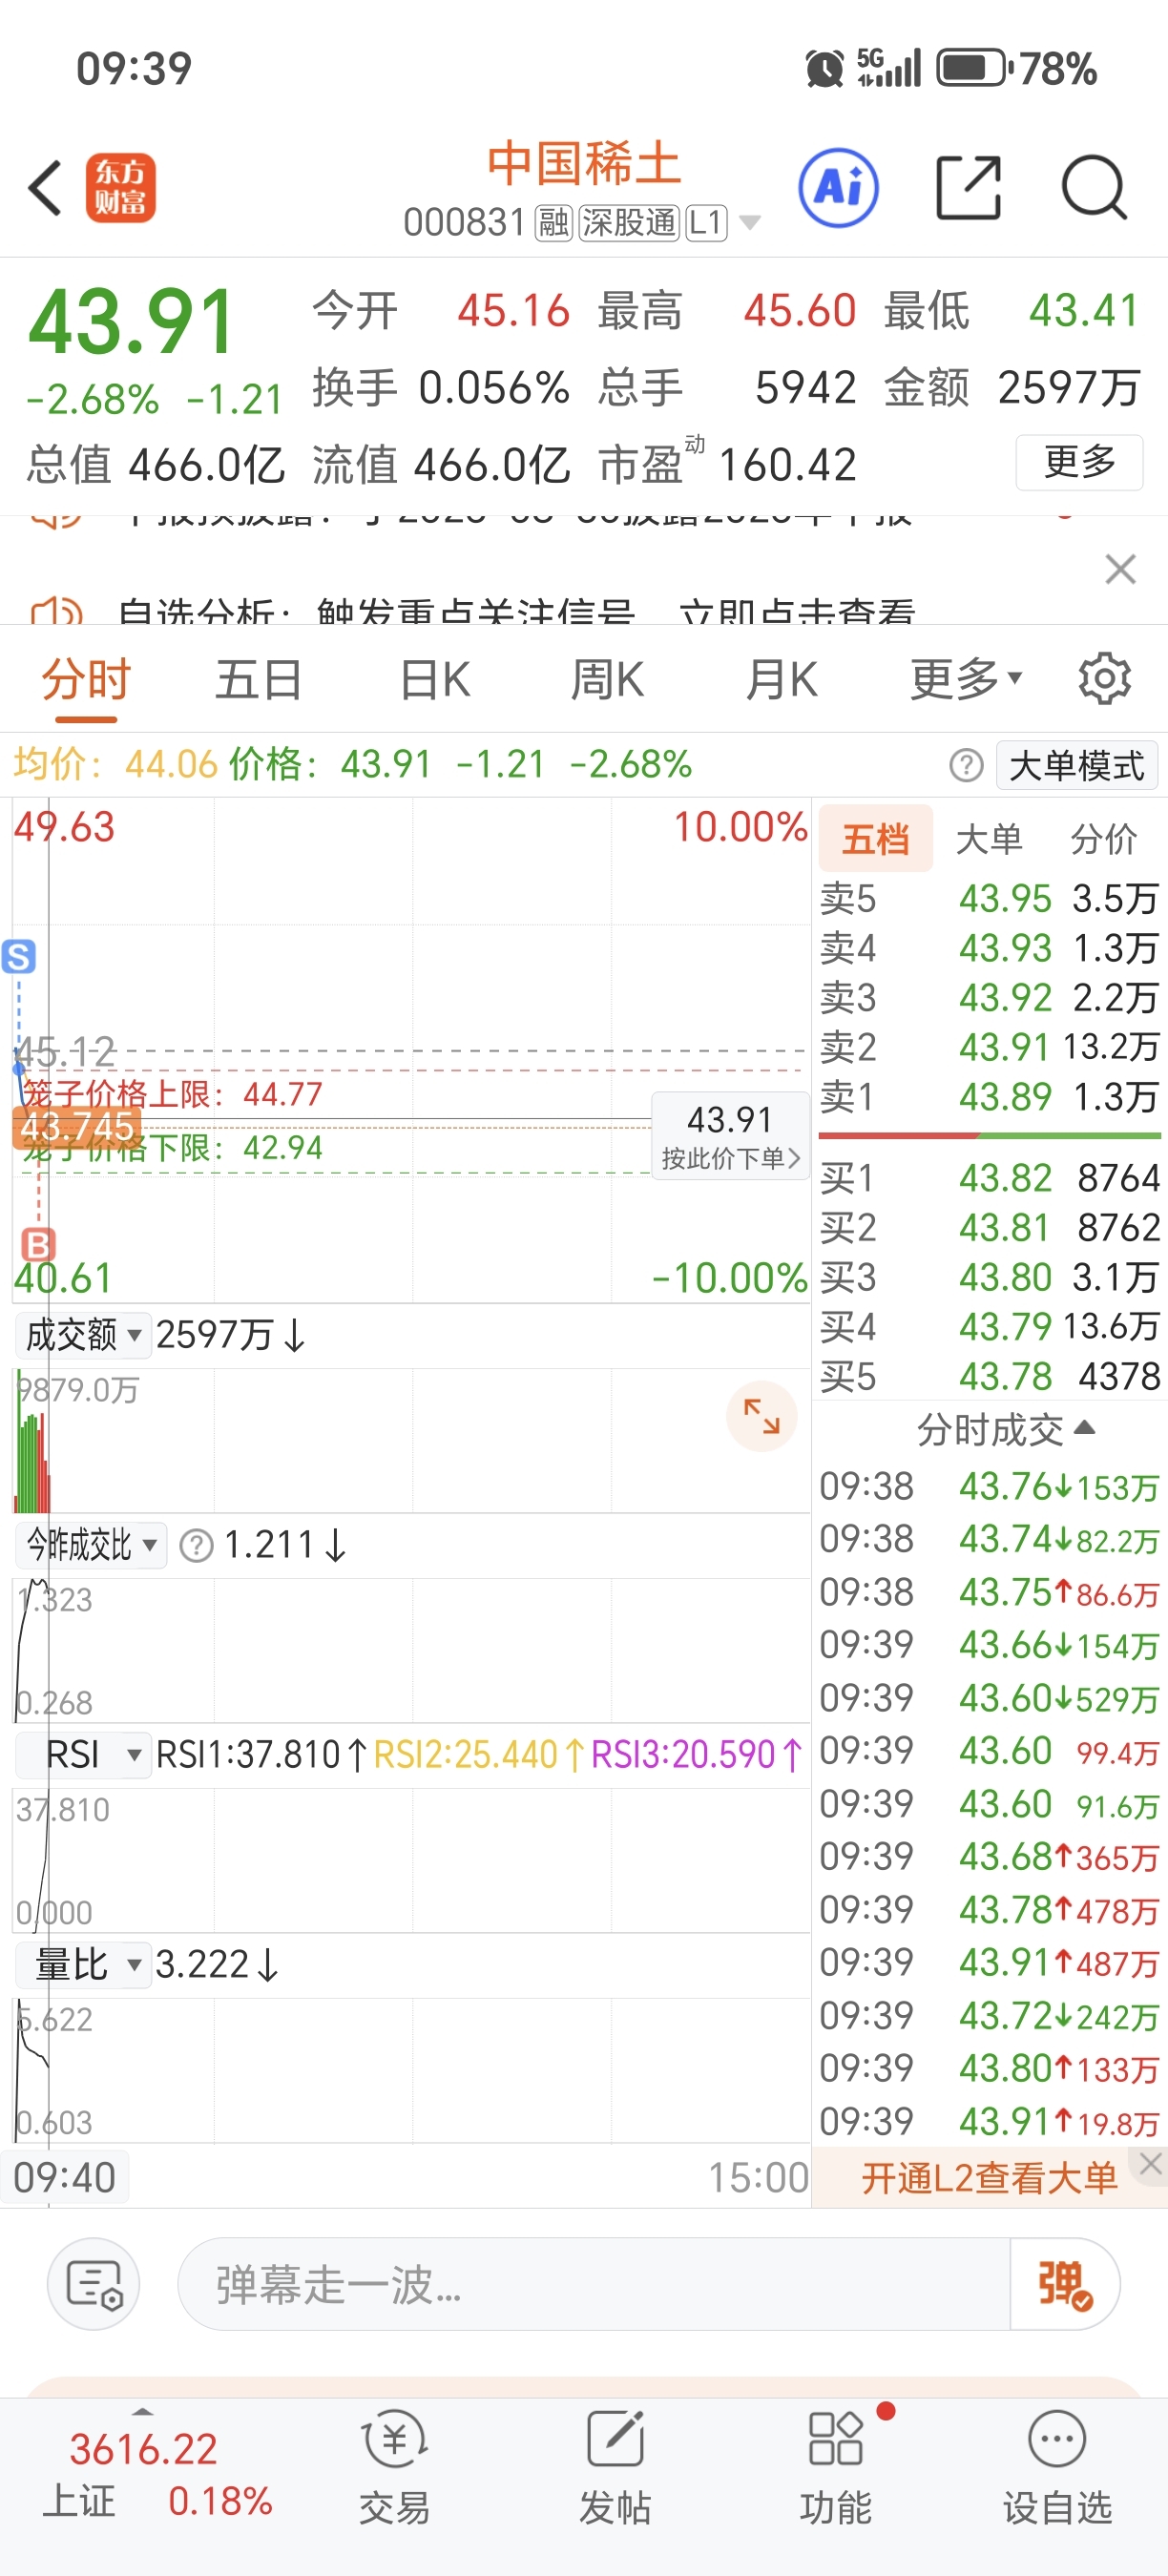Tap the 更多 button in quote summary

click(1079, 462)
